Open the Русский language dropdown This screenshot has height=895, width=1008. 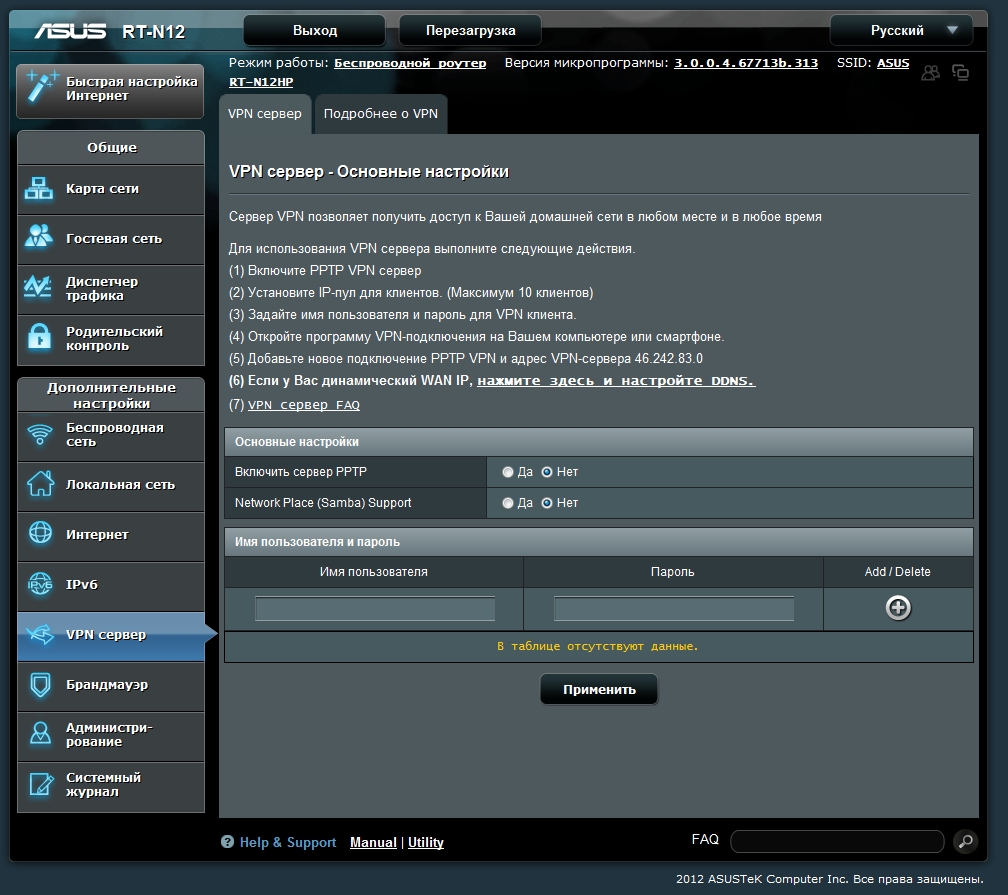[x=901, y=30]
